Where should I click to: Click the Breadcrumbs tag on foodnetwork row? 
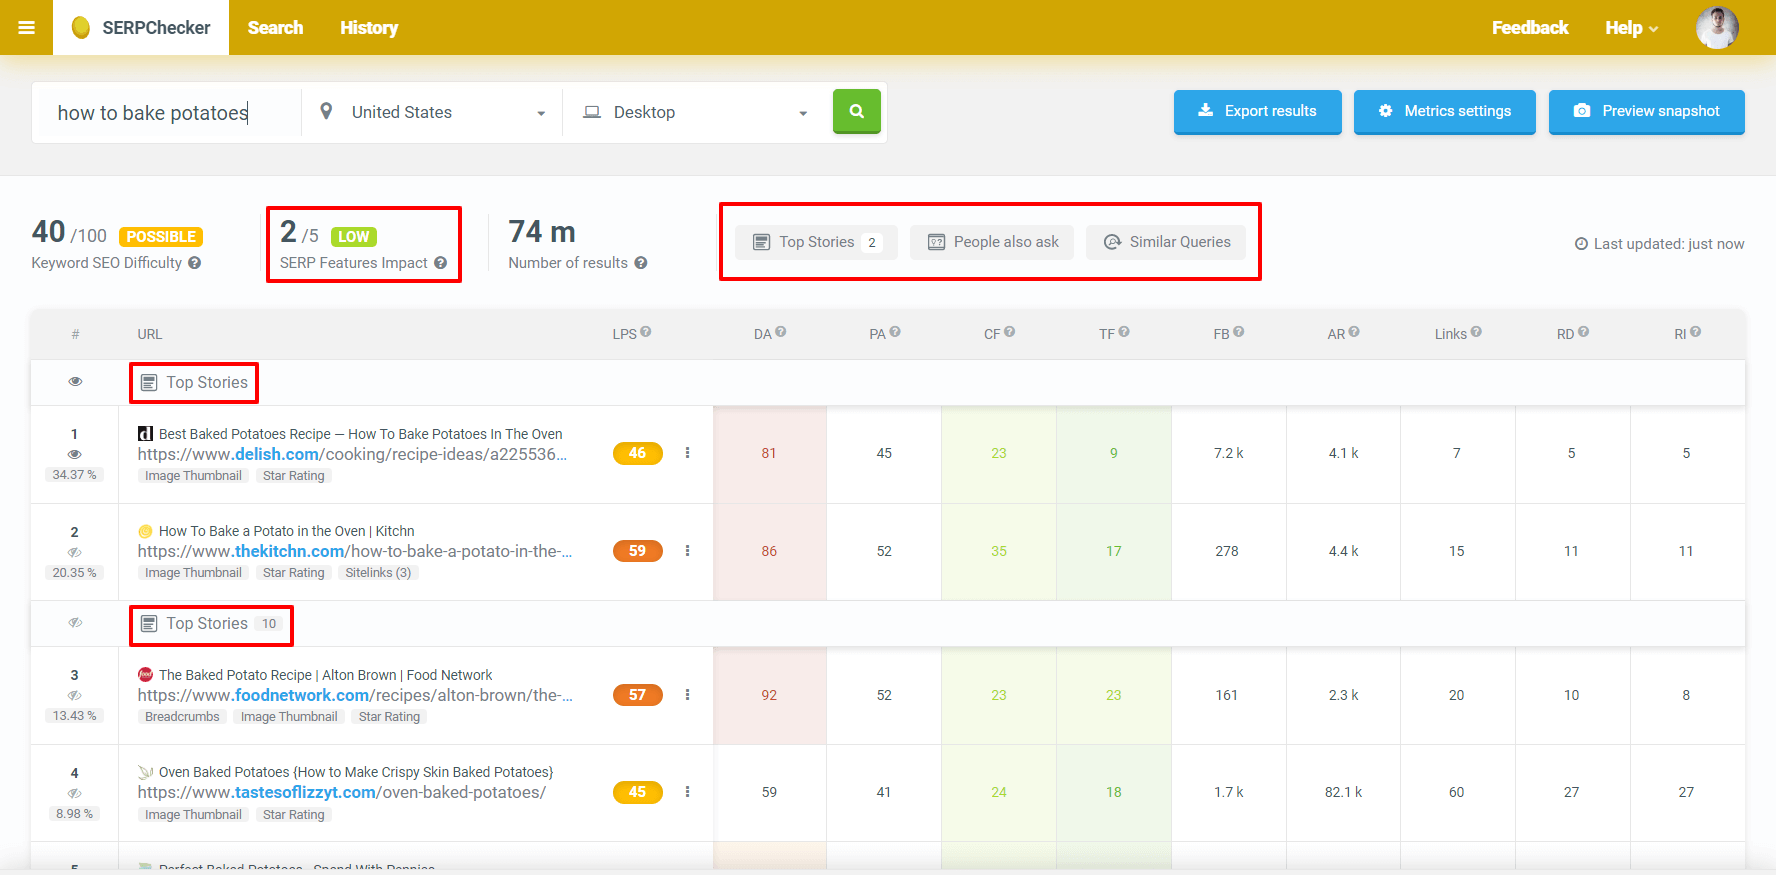(182, 717)
